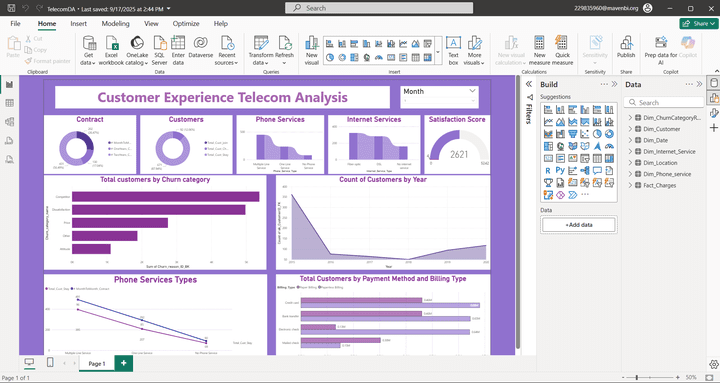This screenshot has width=720, height=383.
Task: Click Transform data in ribbon
Action: pos(261,50)
